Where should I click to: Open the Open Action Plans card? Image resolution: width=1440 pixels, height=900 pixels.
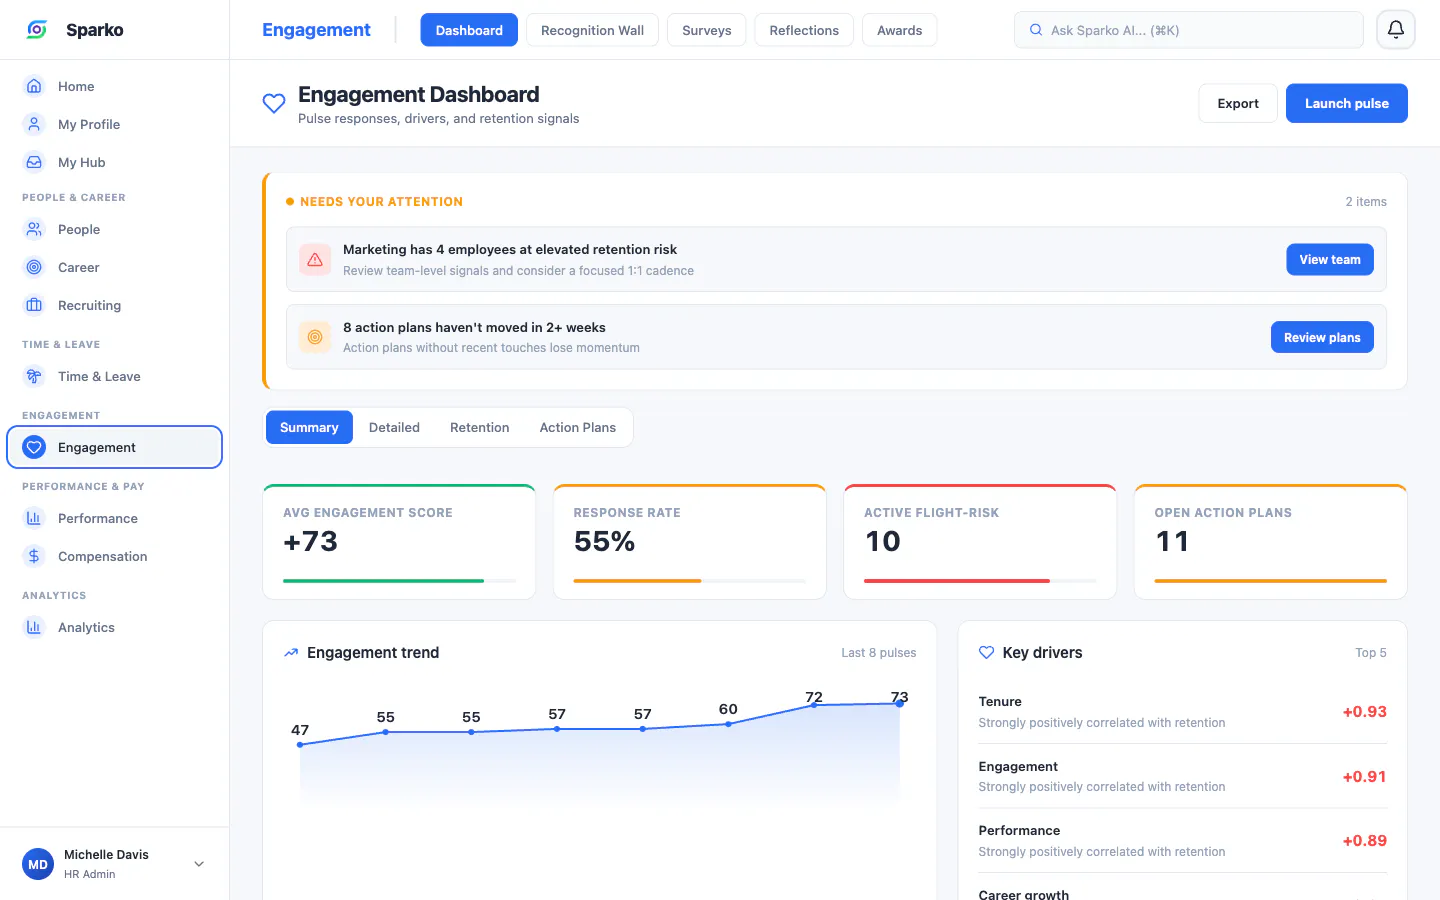pos(1271,542)
